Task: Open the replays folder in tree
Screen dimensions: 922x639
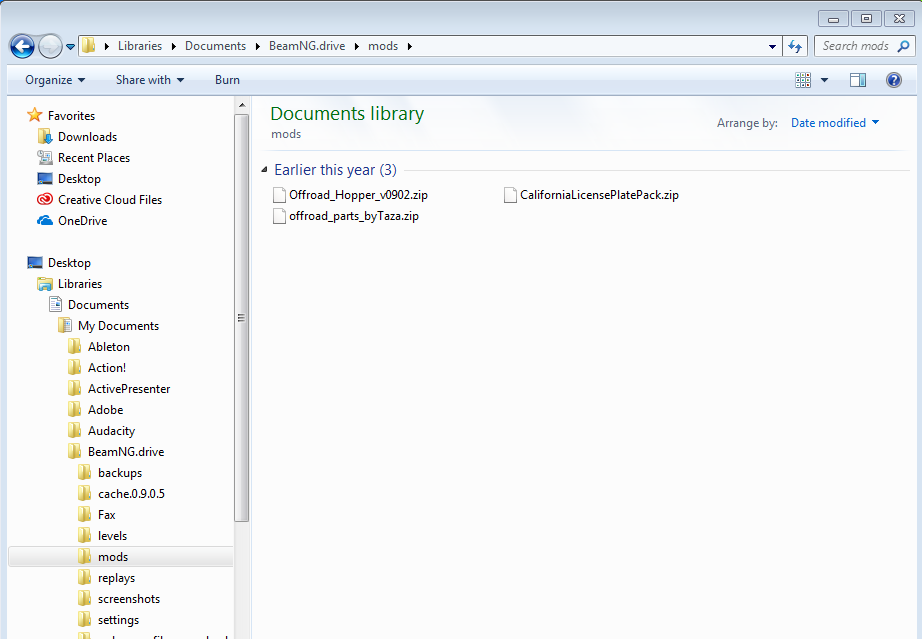Action: (x=116, y=578)
